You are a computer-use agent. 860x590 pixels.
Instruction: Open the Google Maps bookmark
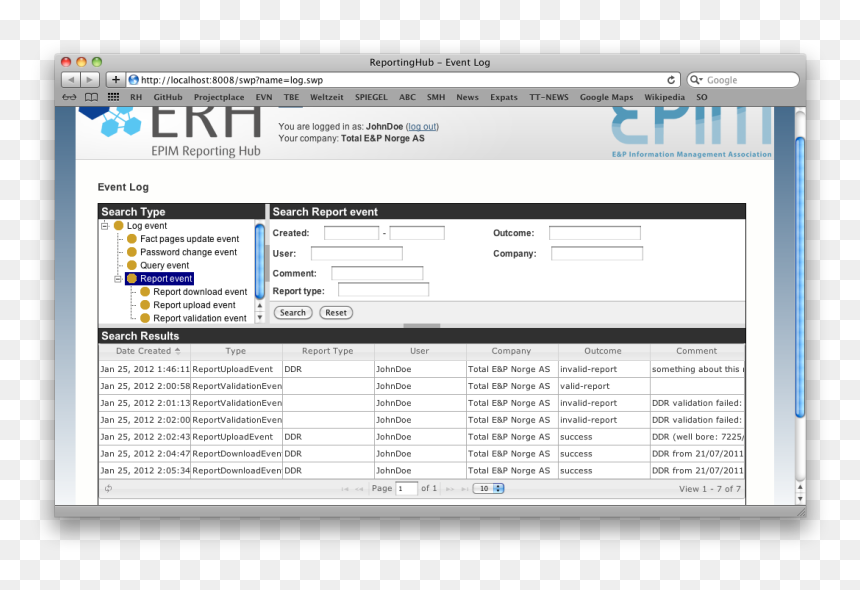(x=607, y=97)
